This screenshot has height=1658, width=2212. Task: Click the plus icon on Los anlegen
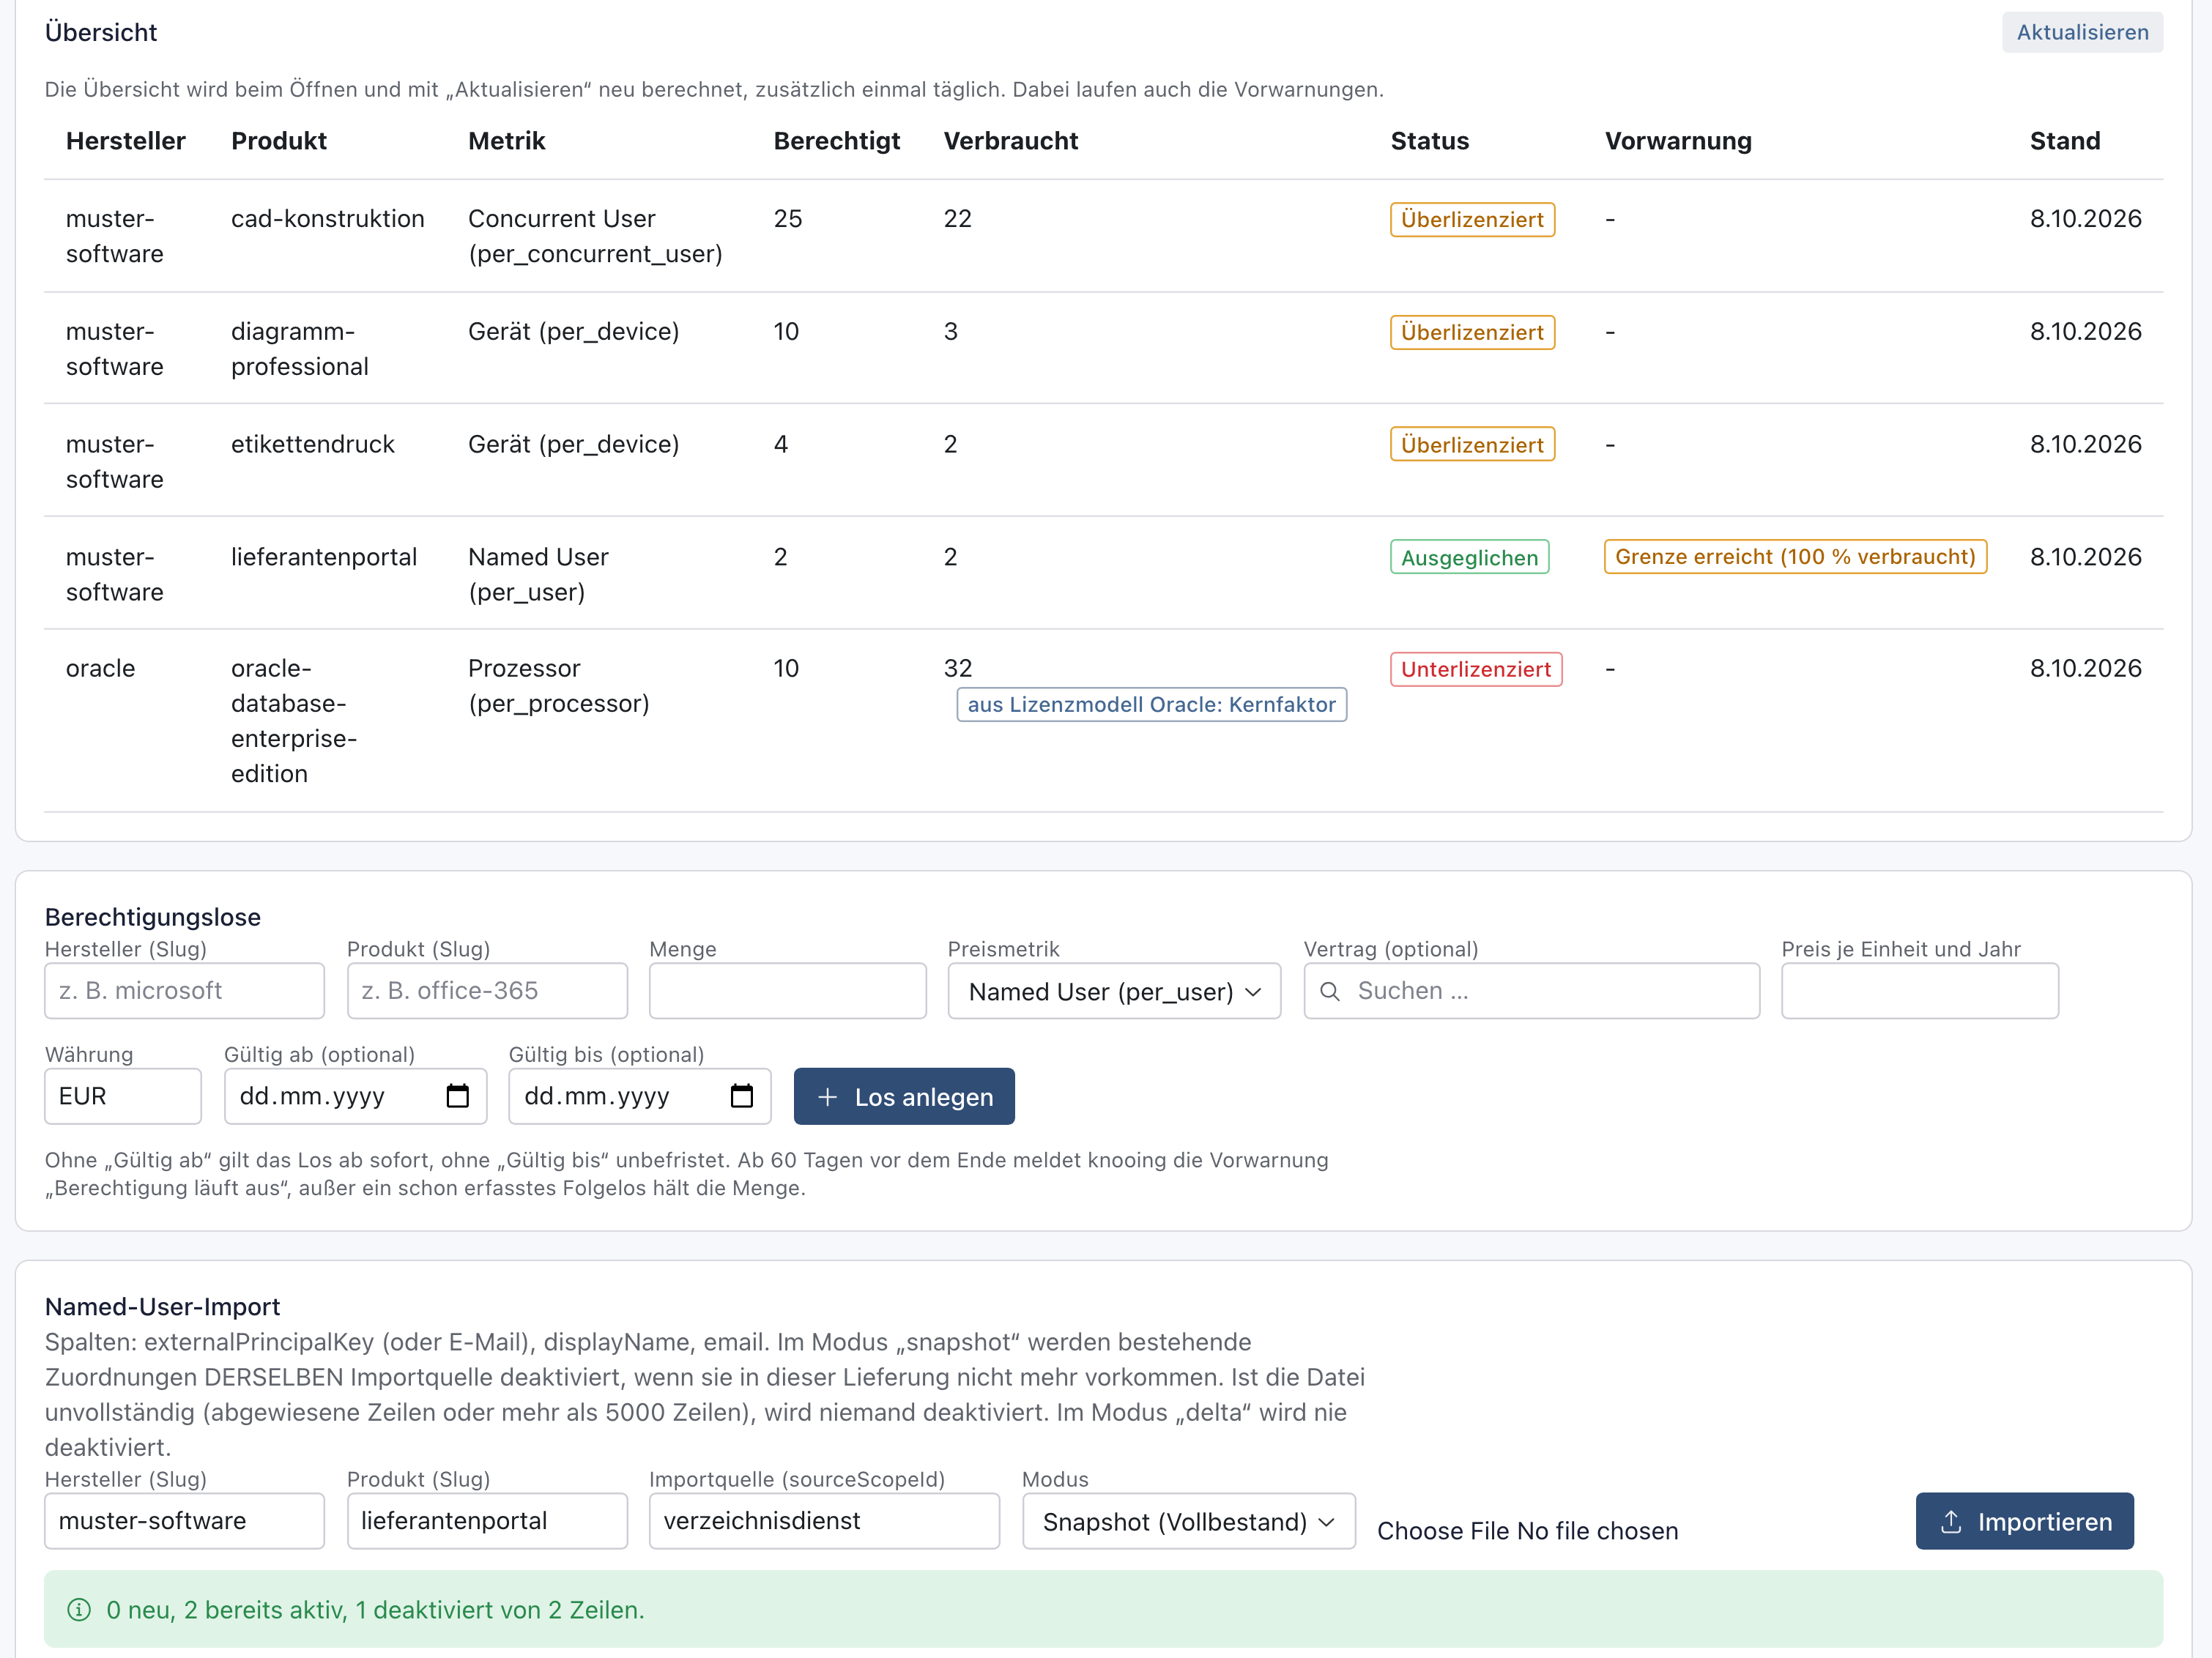coord(827,1097)
